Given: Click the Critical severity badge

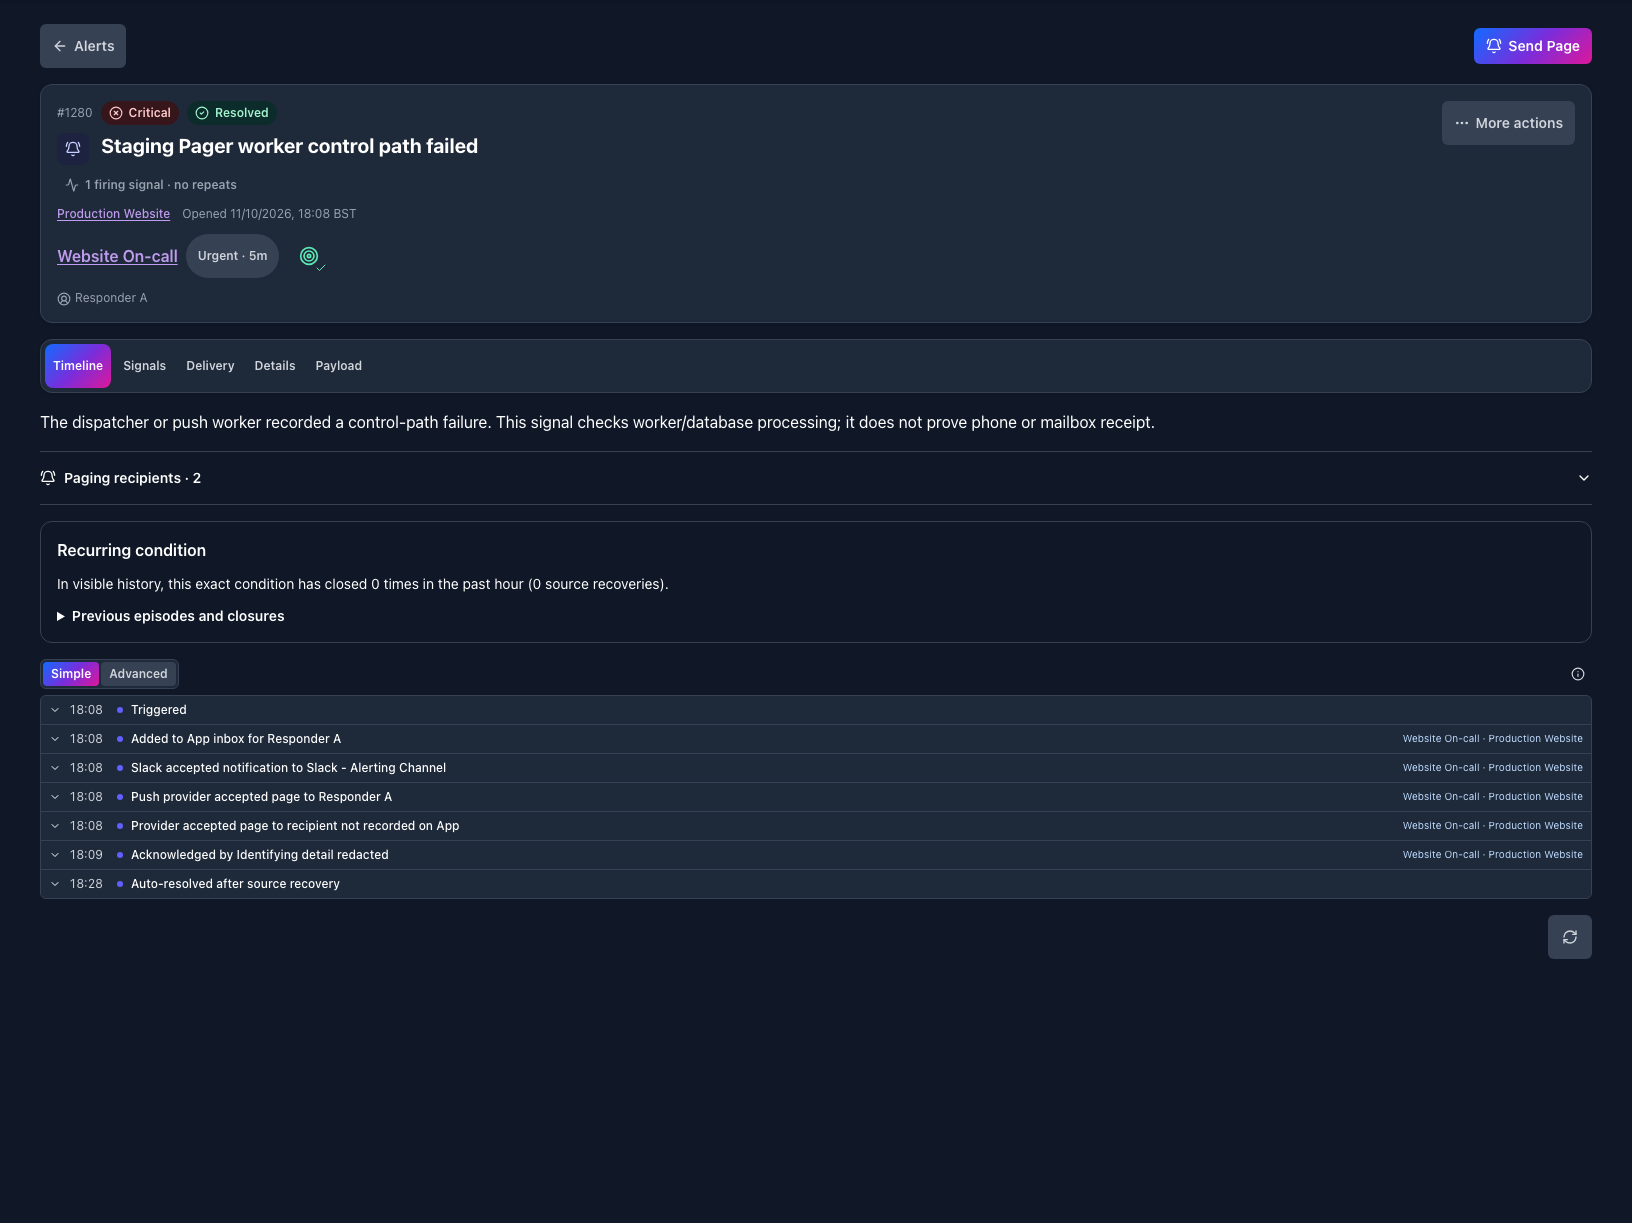Looking at the screenshot, I should (140, 113).
